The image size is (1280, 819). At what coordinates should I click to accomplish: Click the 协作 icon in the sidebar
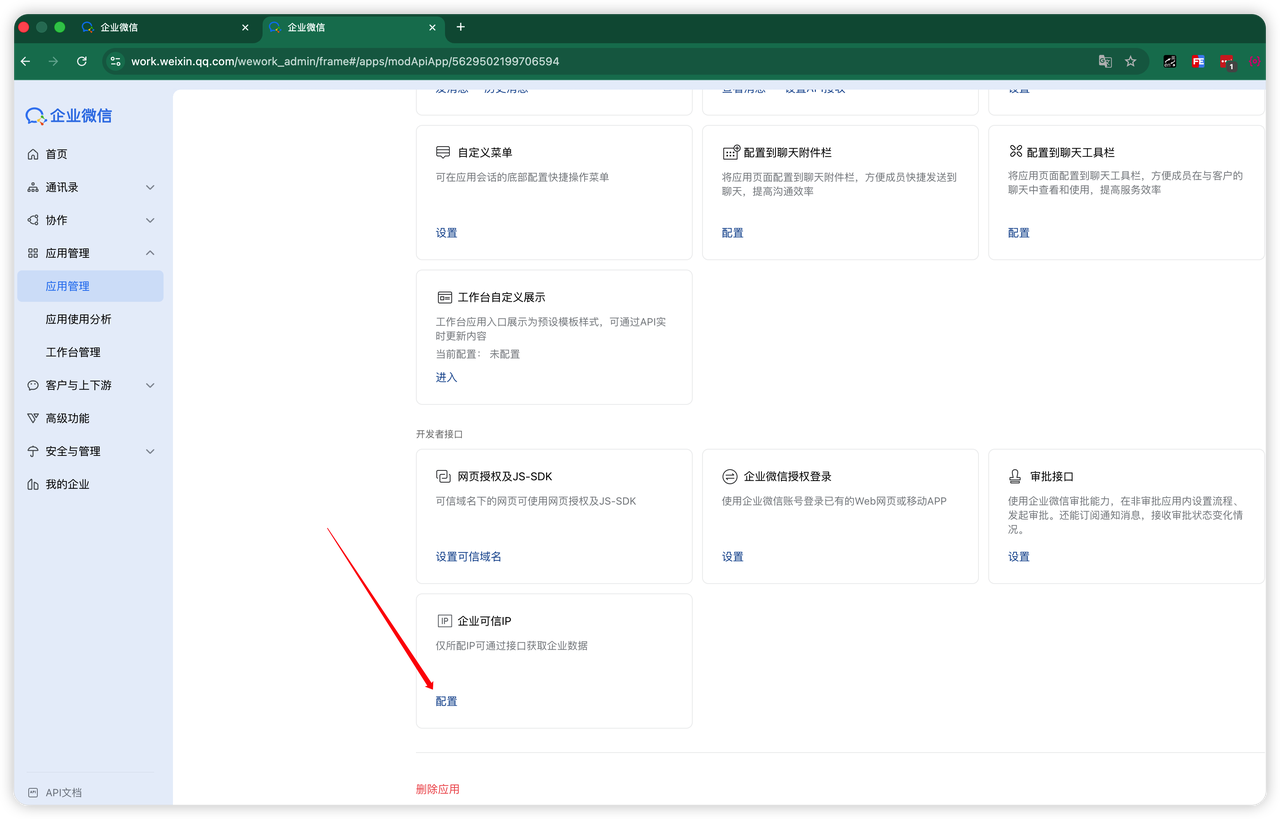[33, 220]
